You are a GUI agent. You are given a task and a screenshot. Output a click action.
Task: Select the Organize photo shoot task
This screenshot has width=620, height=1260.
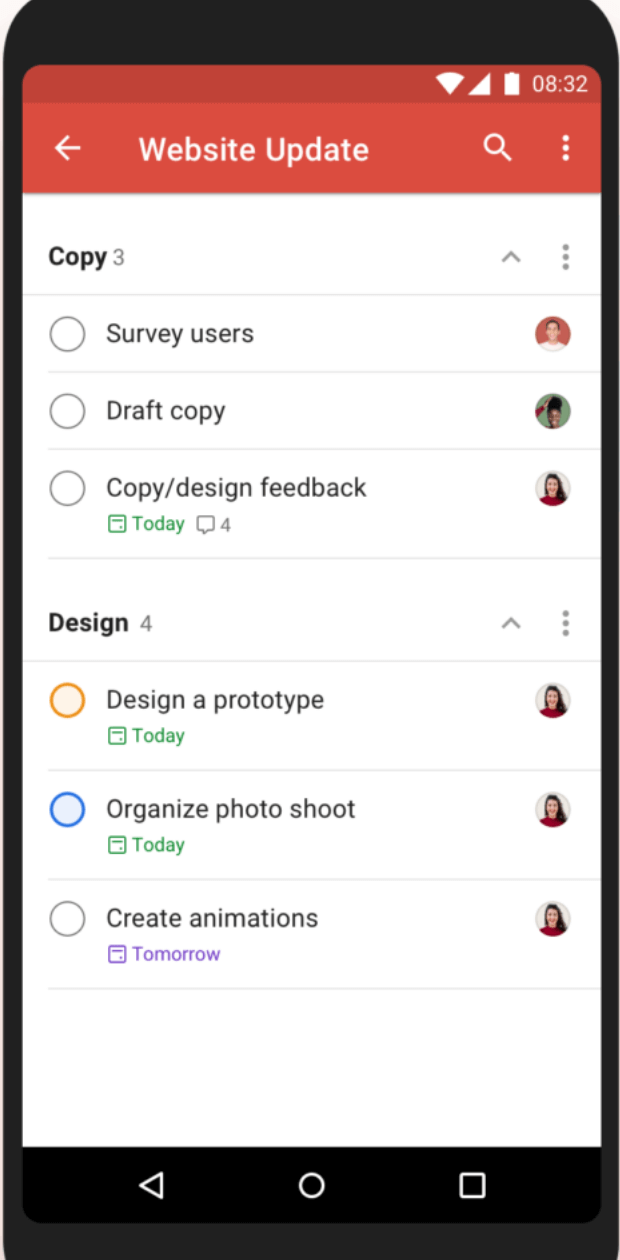click(231, 809)
